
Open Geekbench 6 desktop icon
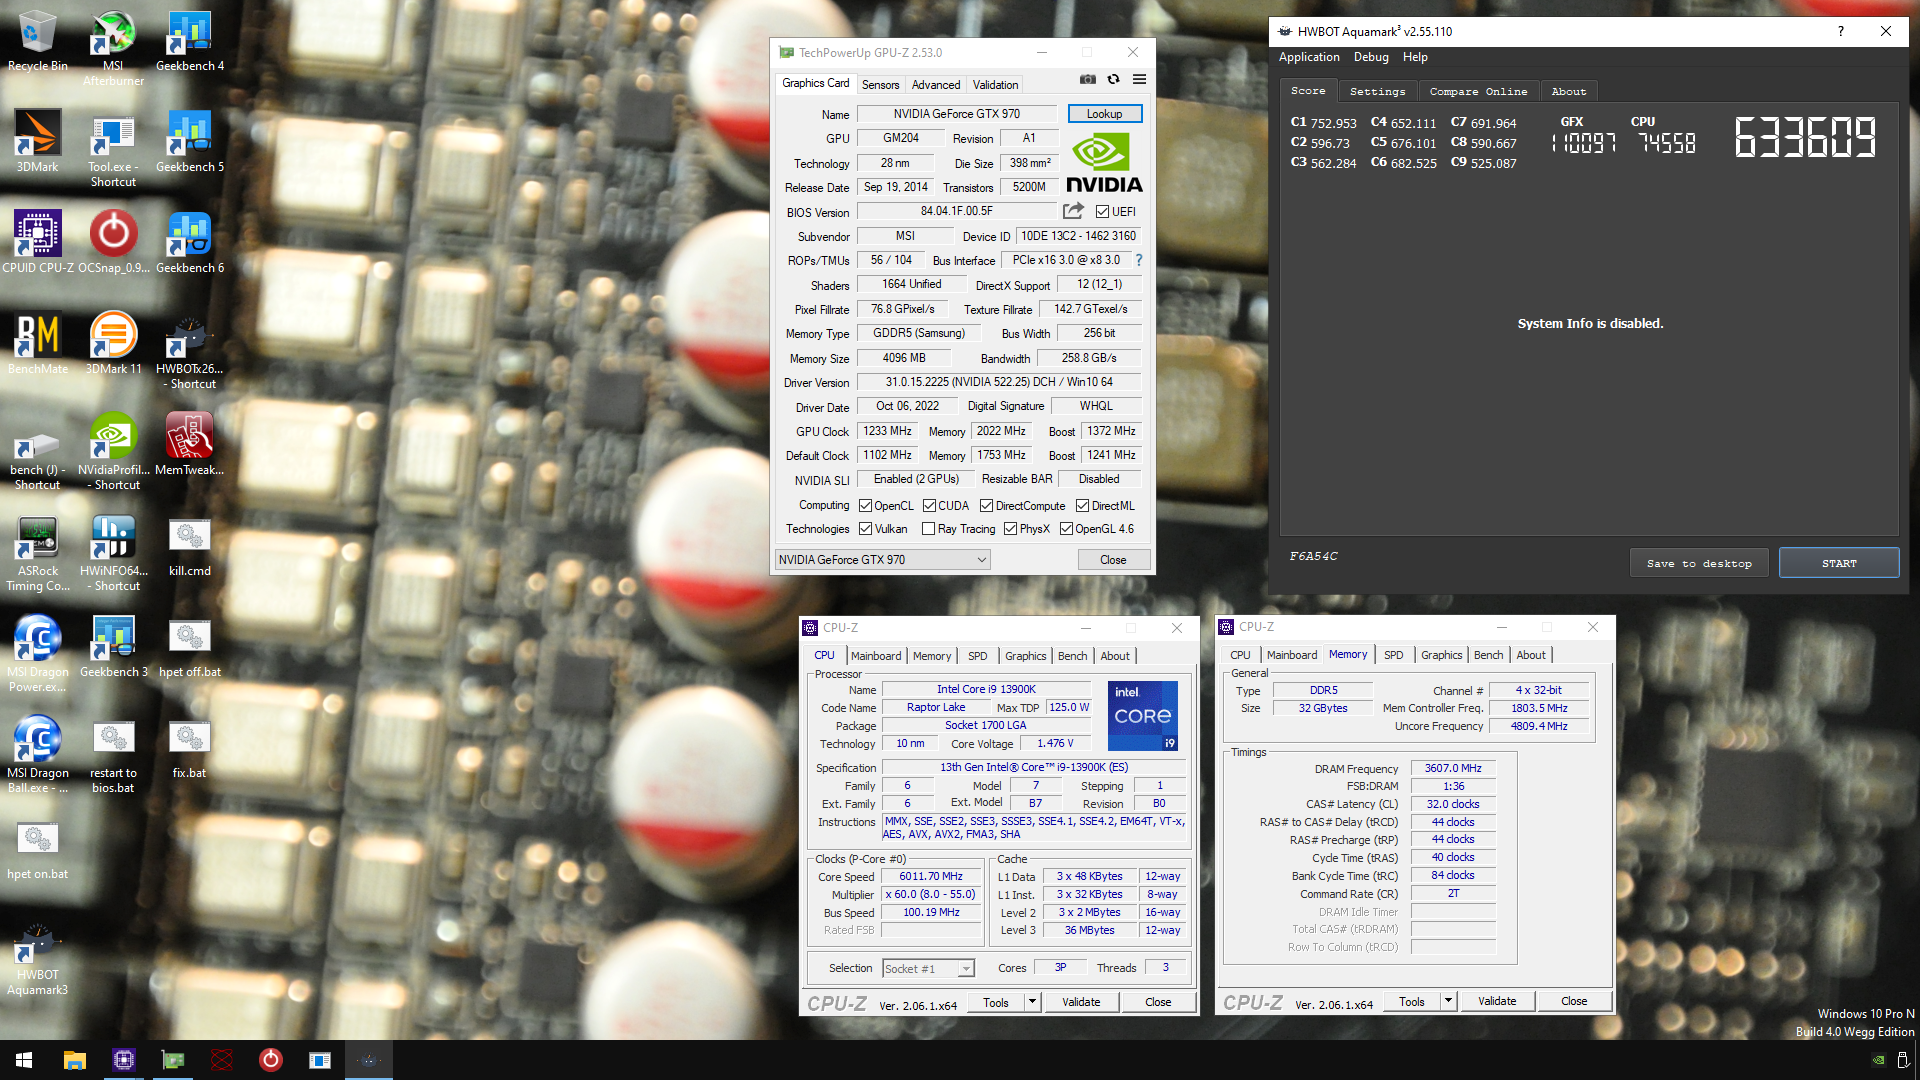coord(189,242)
